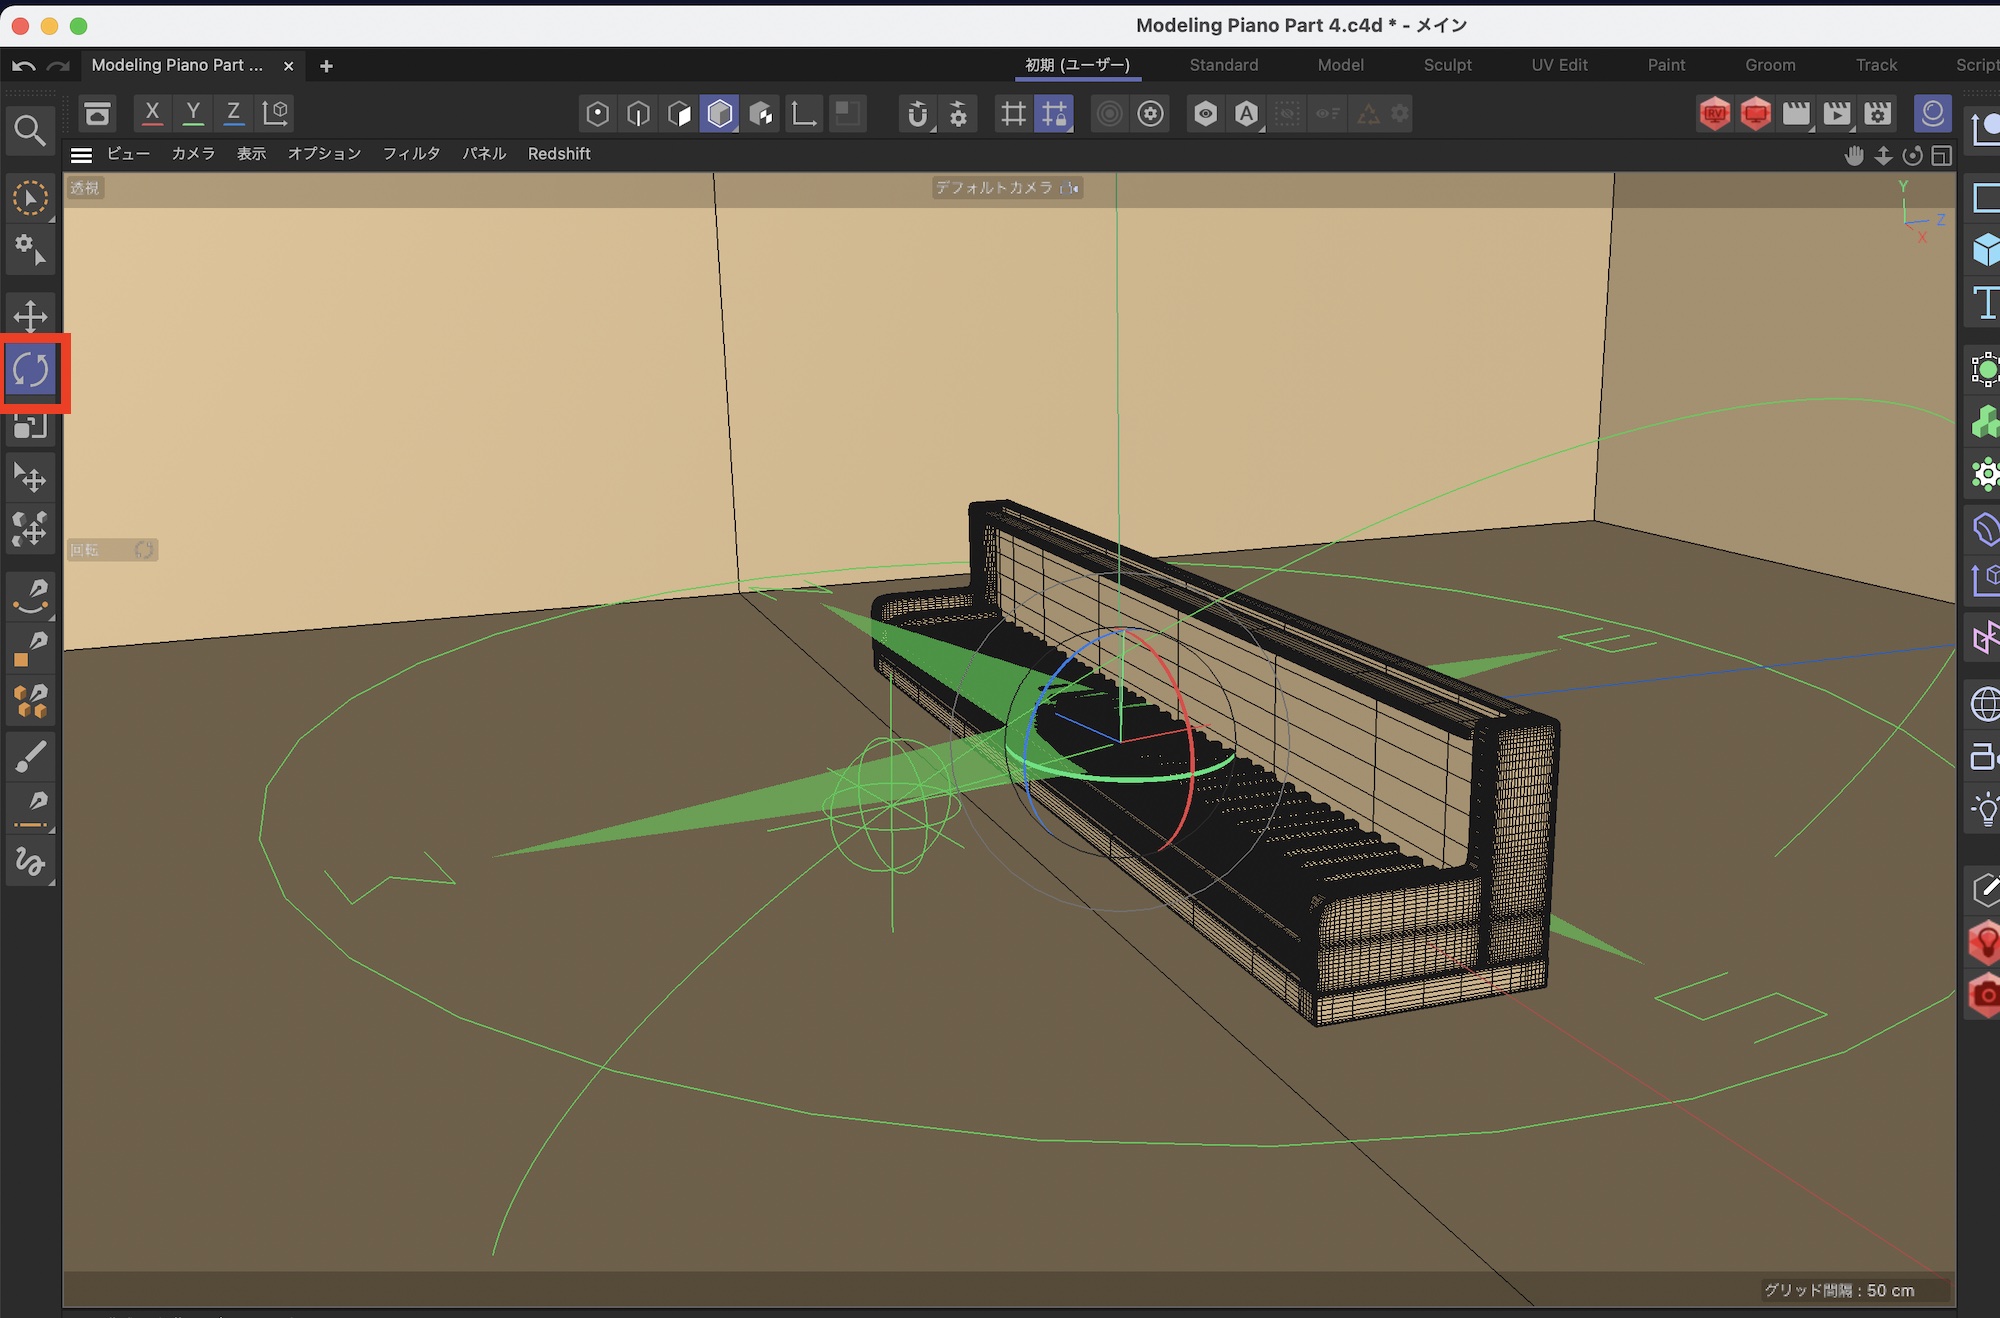Open viewport hamburger menu
Image resolution: width=2000 pixels, height=1318 pixels.
click(82, 155)
